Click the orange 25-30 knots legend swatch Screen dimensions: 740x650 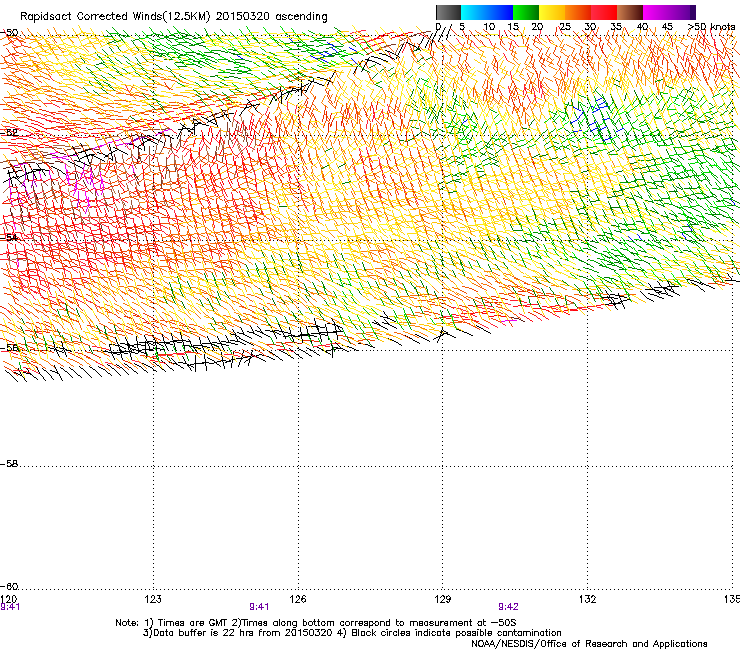[x=578, y=12]
